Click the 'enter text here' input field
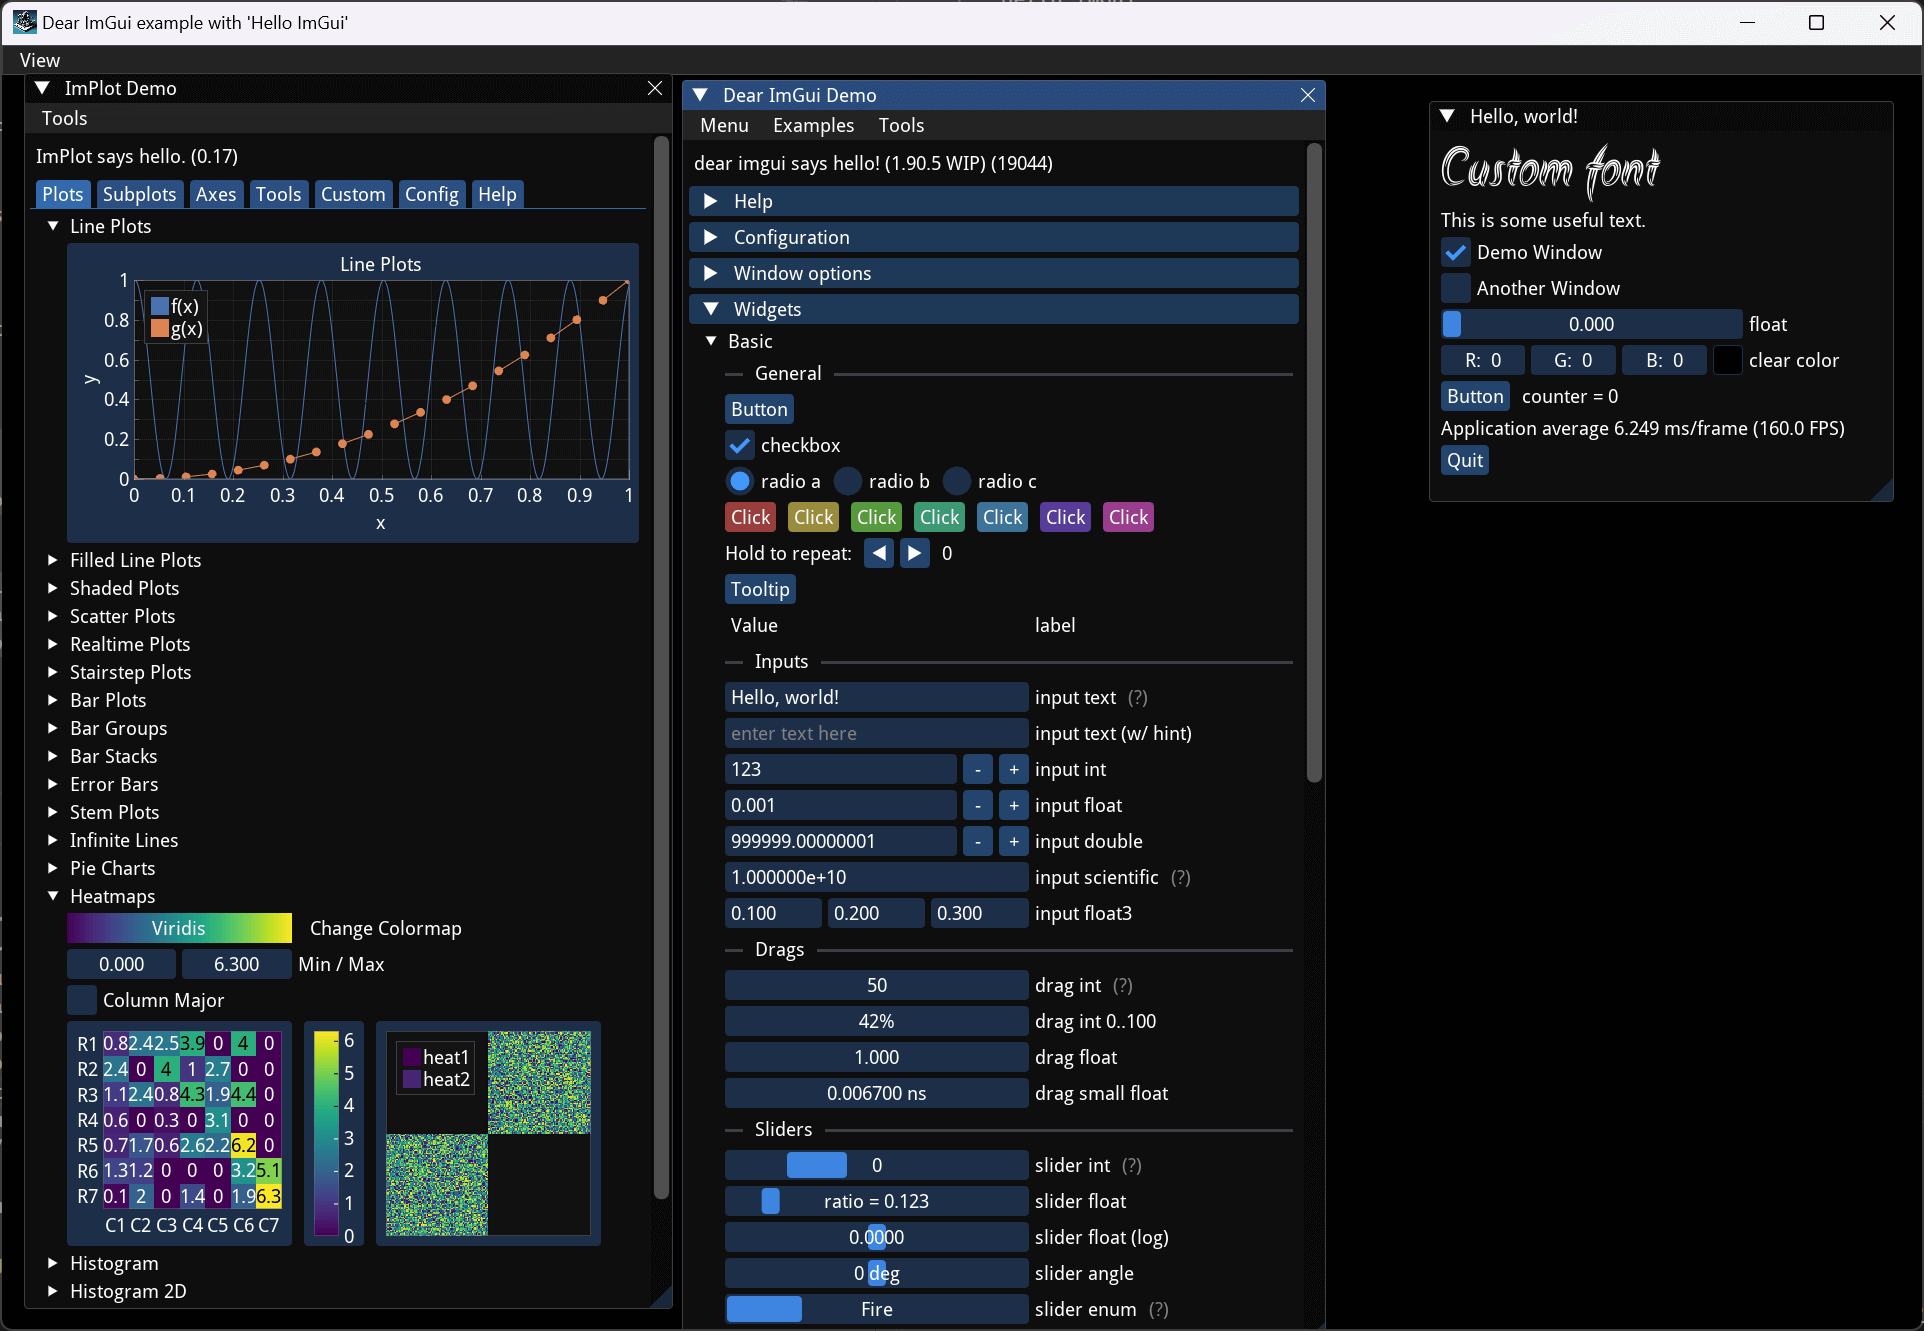Image resolution: width=1924 pixels, height=1331 pixels. pos(877,733)
